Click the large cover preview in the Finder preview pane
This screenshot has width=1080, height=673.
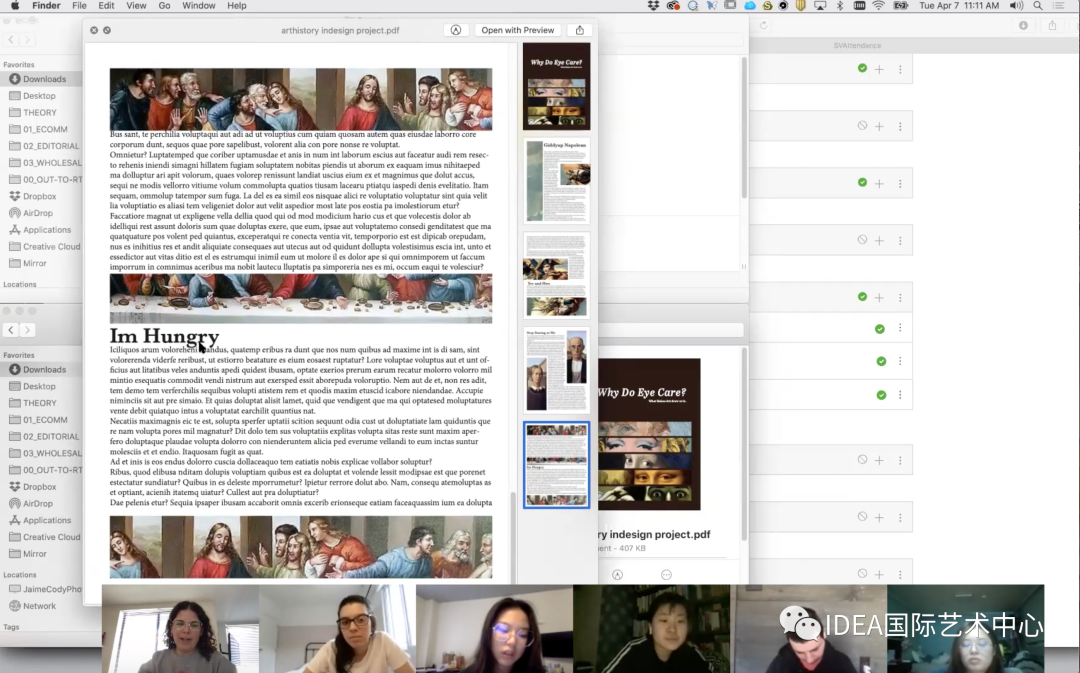649,434
